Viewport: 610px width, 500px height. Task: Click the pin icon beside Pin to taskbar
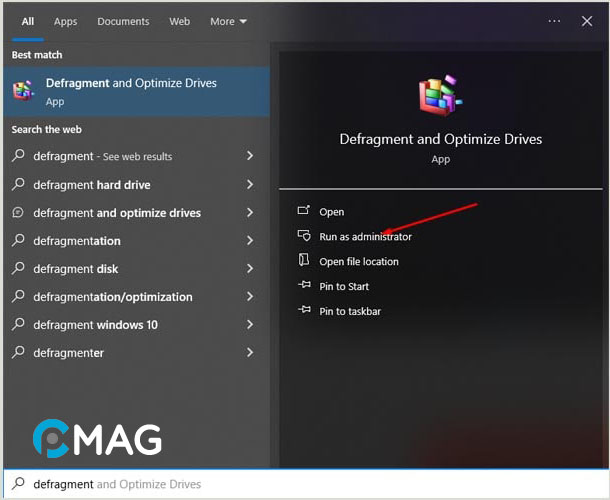coord(304,310)
